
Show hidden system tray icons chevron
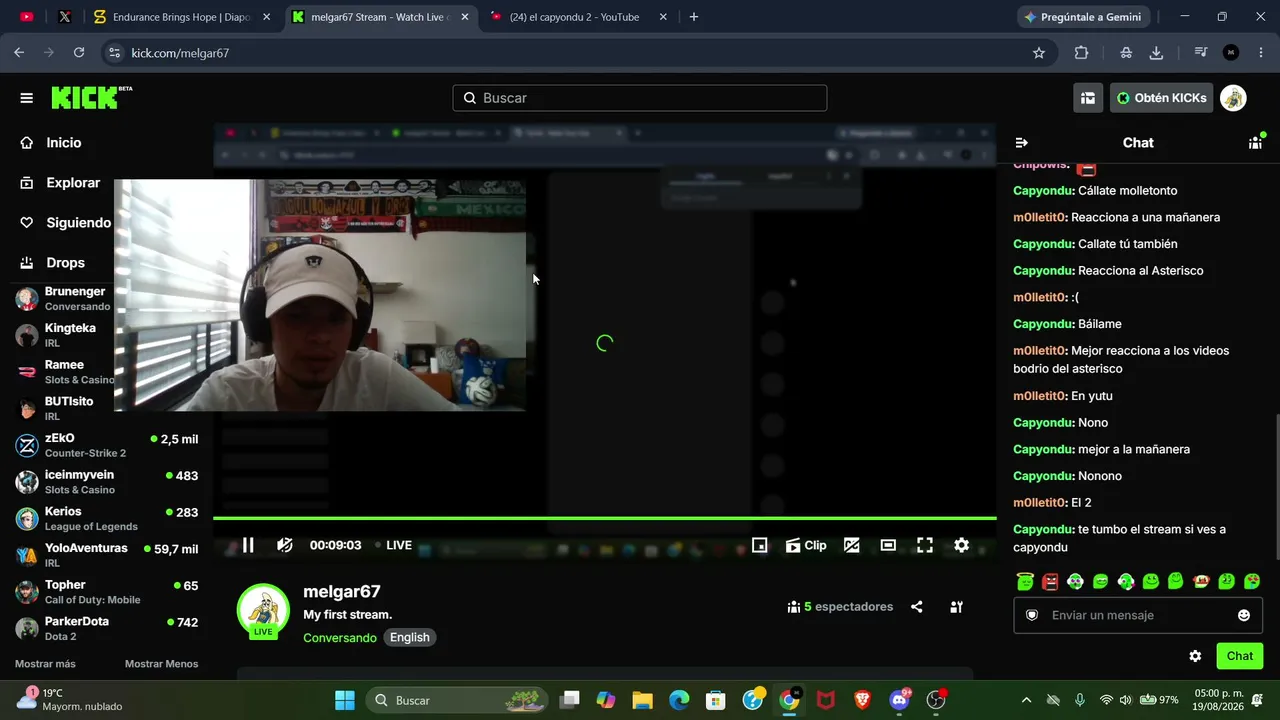[x=1026, y=700]
